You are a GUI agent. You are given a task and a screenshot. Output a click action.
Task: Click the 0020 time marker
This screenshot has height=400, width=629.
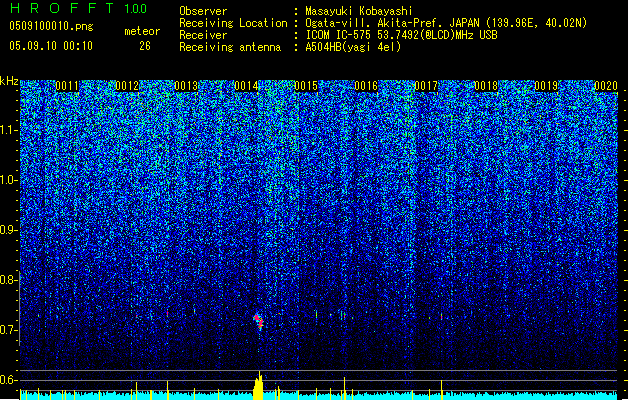click(x=606, y=86)
